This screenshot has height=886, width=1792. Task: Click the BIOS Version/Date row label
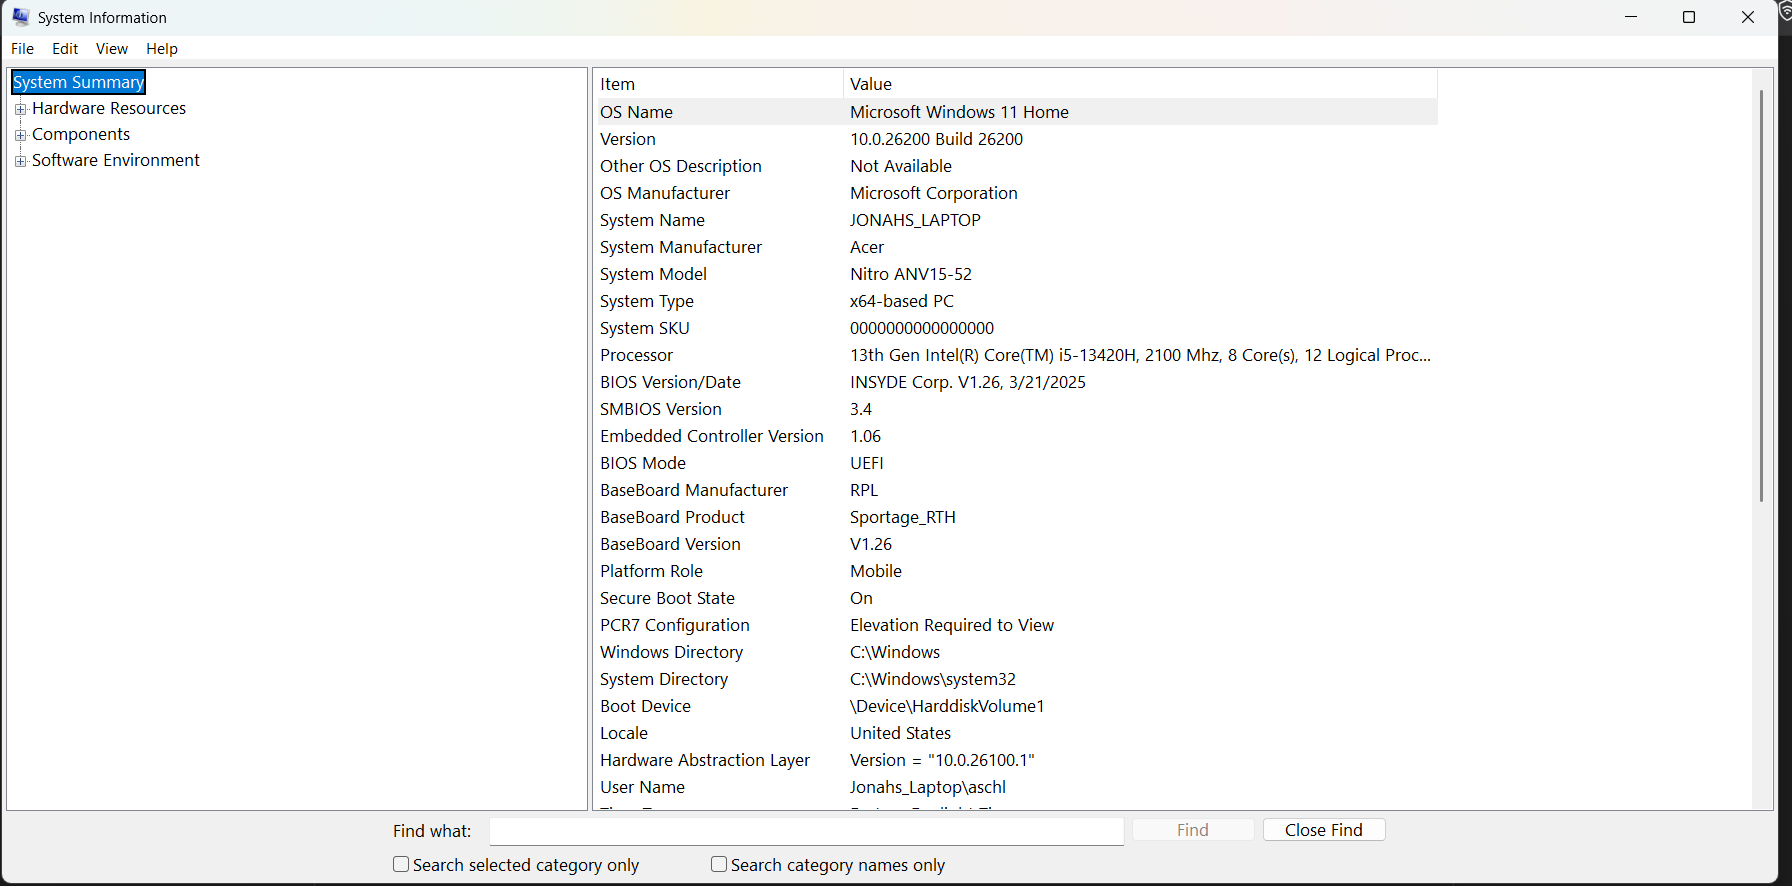point(671,382)
